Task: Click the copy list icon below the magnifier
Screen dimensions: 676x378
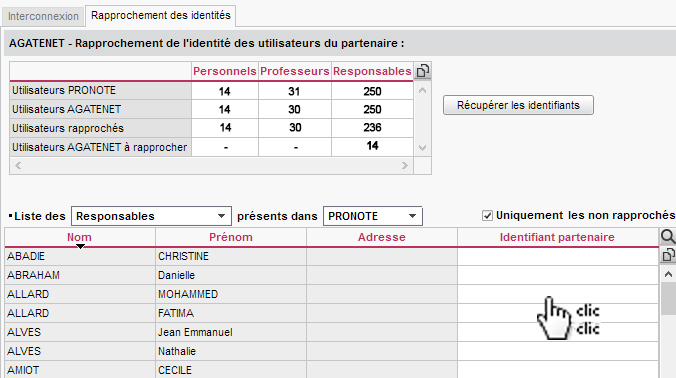Action: pyautogui.click(x=667, y=255)
